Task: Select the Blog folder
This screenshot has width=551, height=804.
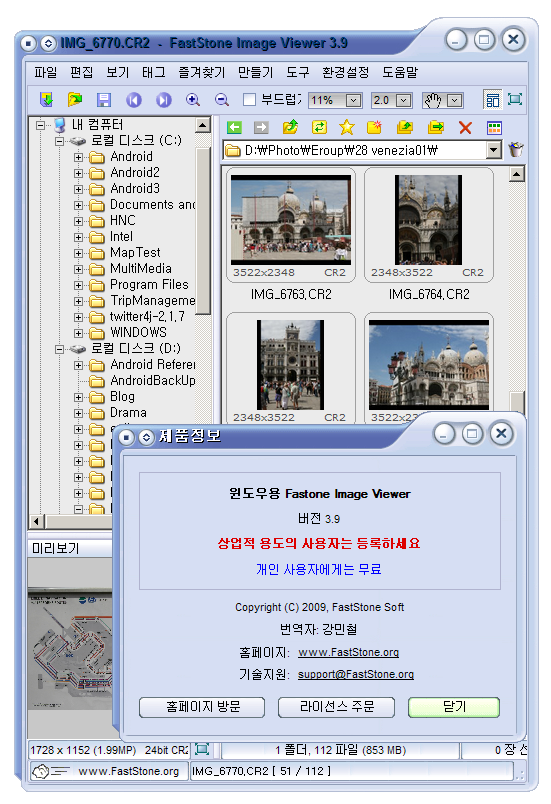Action: pyautogui.click(x=123, y=397)
